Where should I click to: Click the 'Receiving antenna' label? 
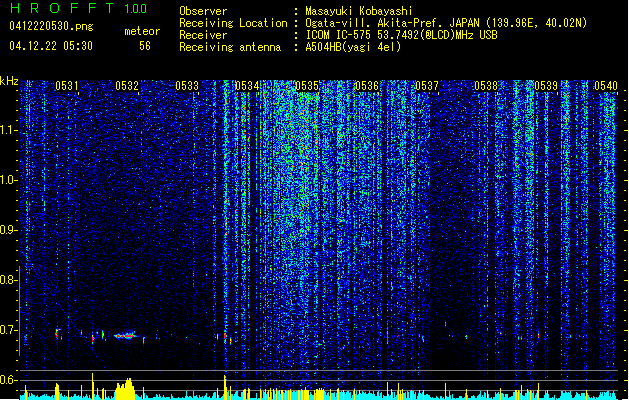click(230, 47)
